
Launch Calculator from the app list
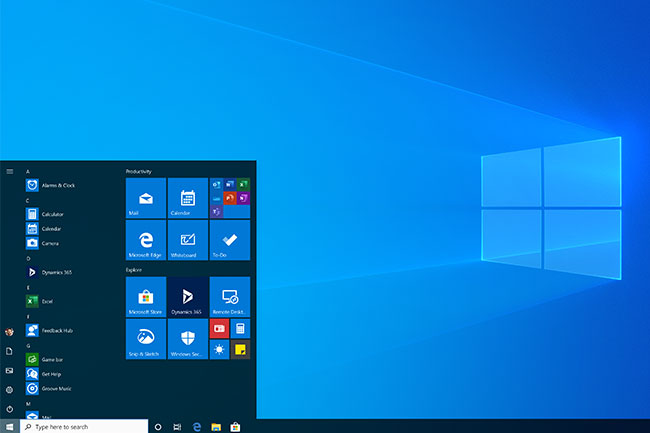45,214
